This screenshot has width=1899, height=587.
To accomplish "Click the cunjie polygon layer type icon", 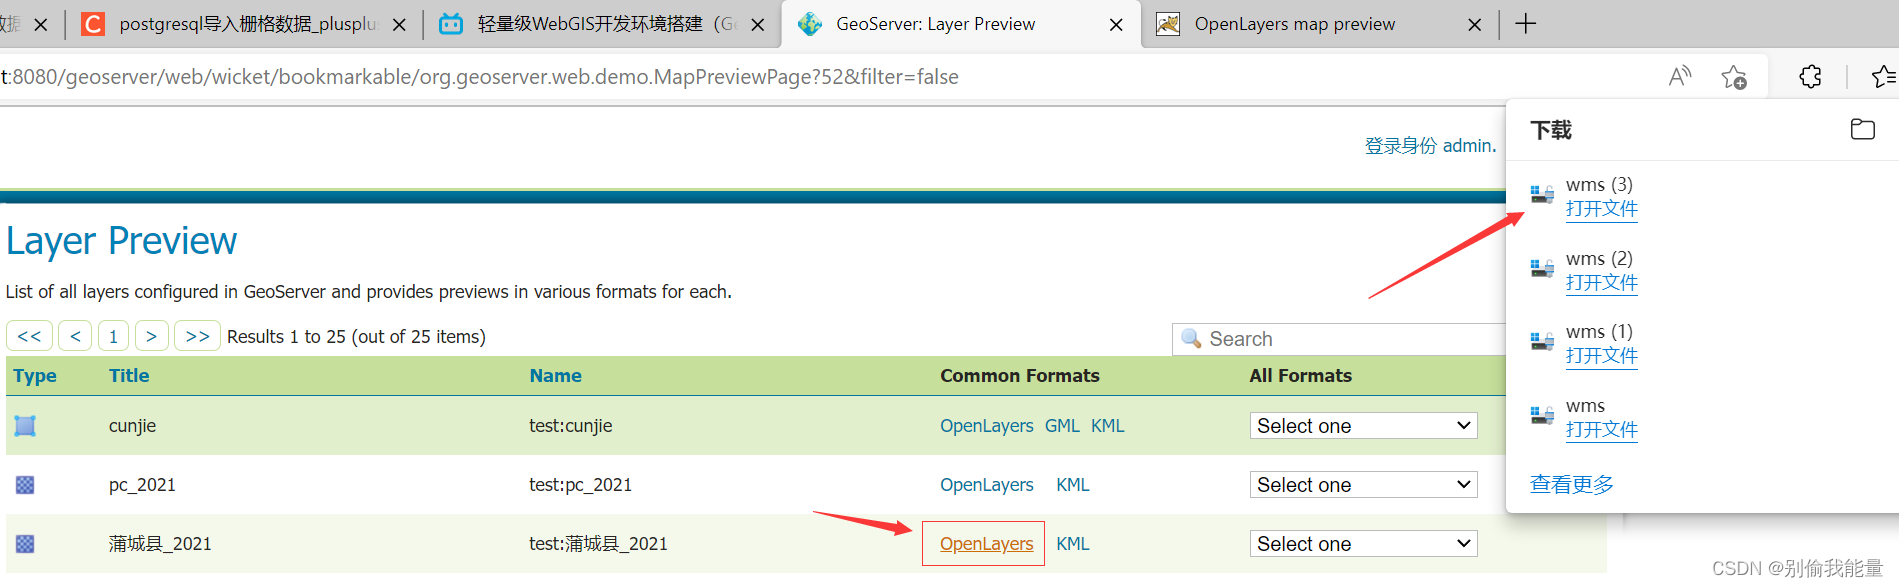I will (x=25, y=426).
